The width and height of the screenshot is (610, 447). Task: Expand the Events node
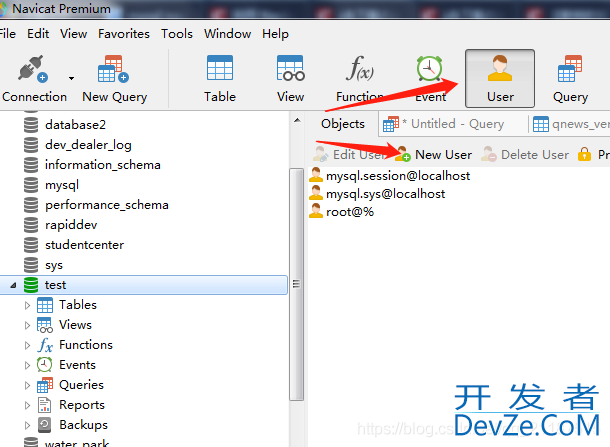[x=27, y=365]
